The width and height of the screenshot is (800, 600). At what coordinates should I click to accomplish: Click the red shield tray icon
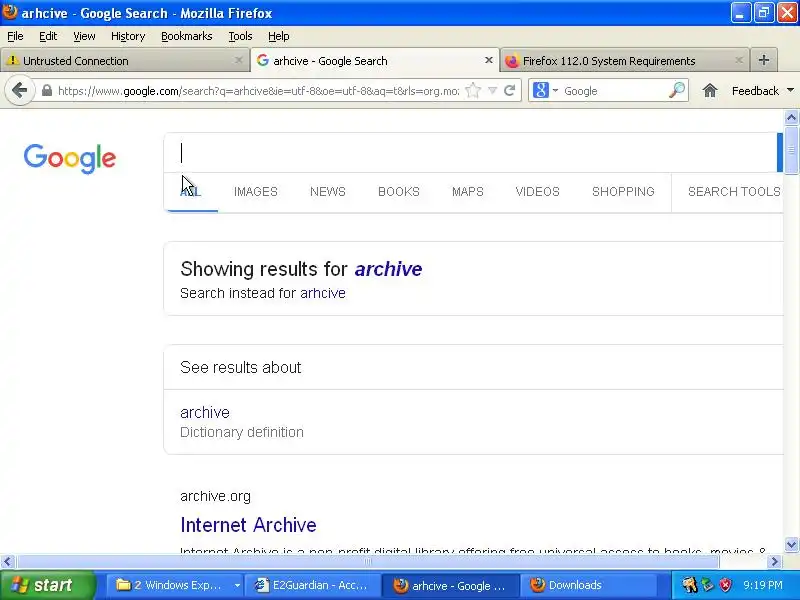coord(725,585)
